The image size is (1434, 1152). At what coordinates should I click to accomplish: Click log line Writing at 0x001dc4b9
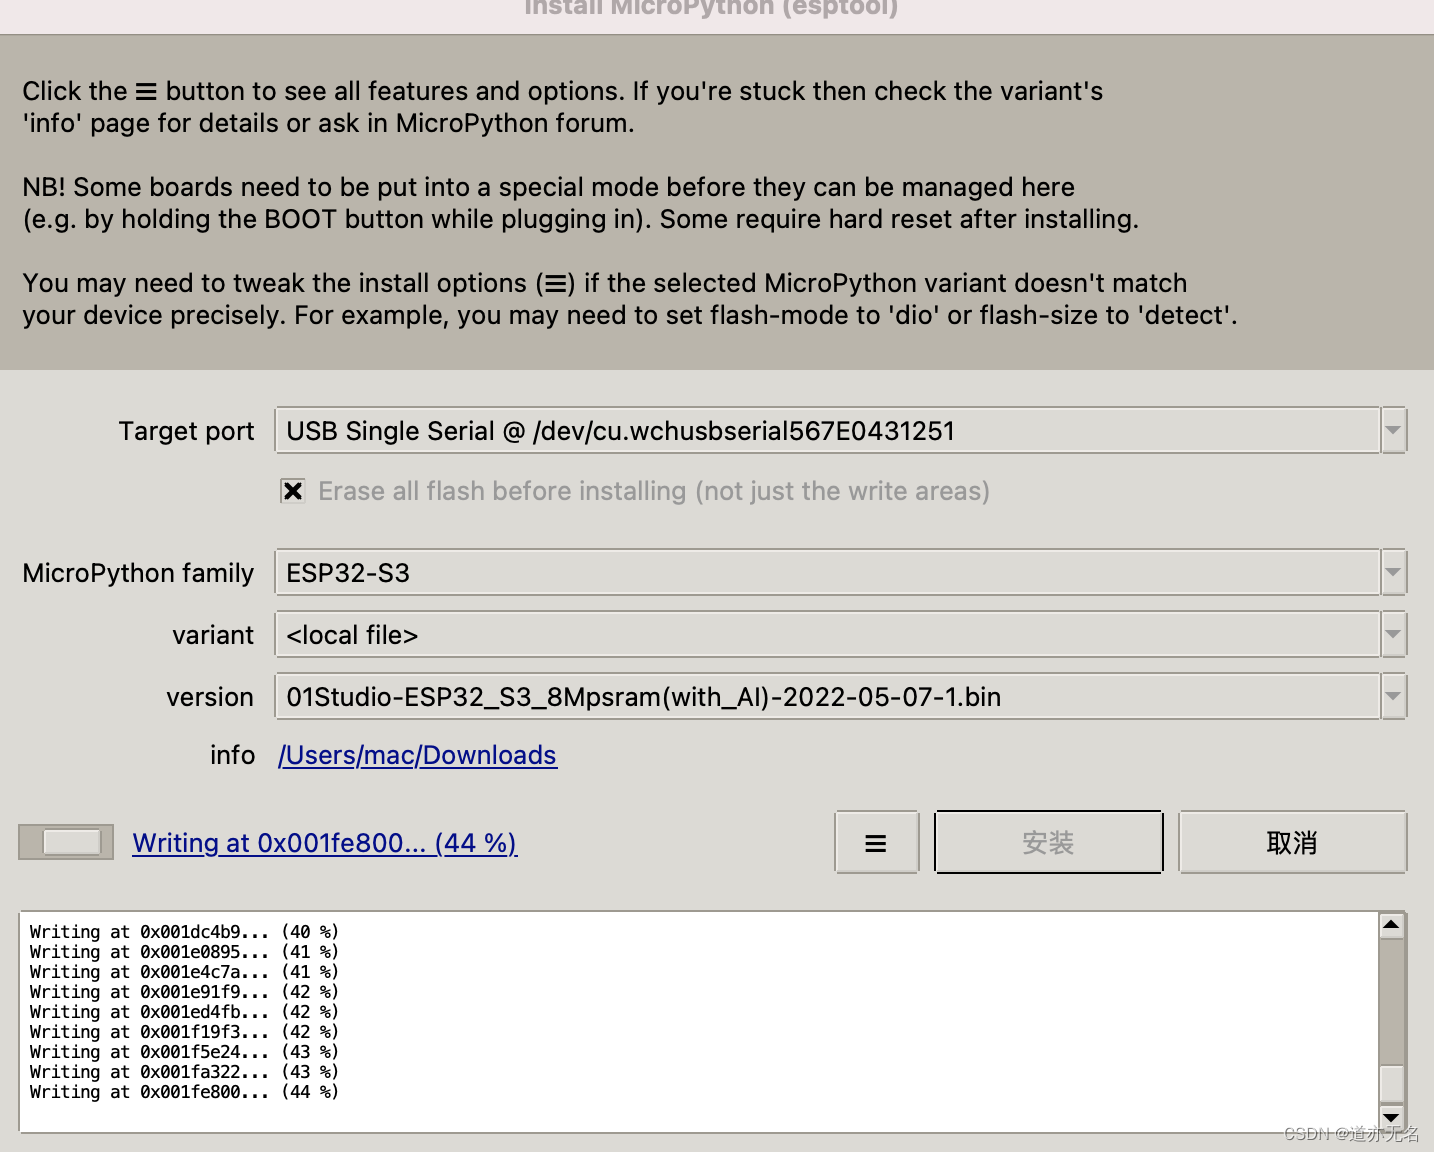pos(185,932)
